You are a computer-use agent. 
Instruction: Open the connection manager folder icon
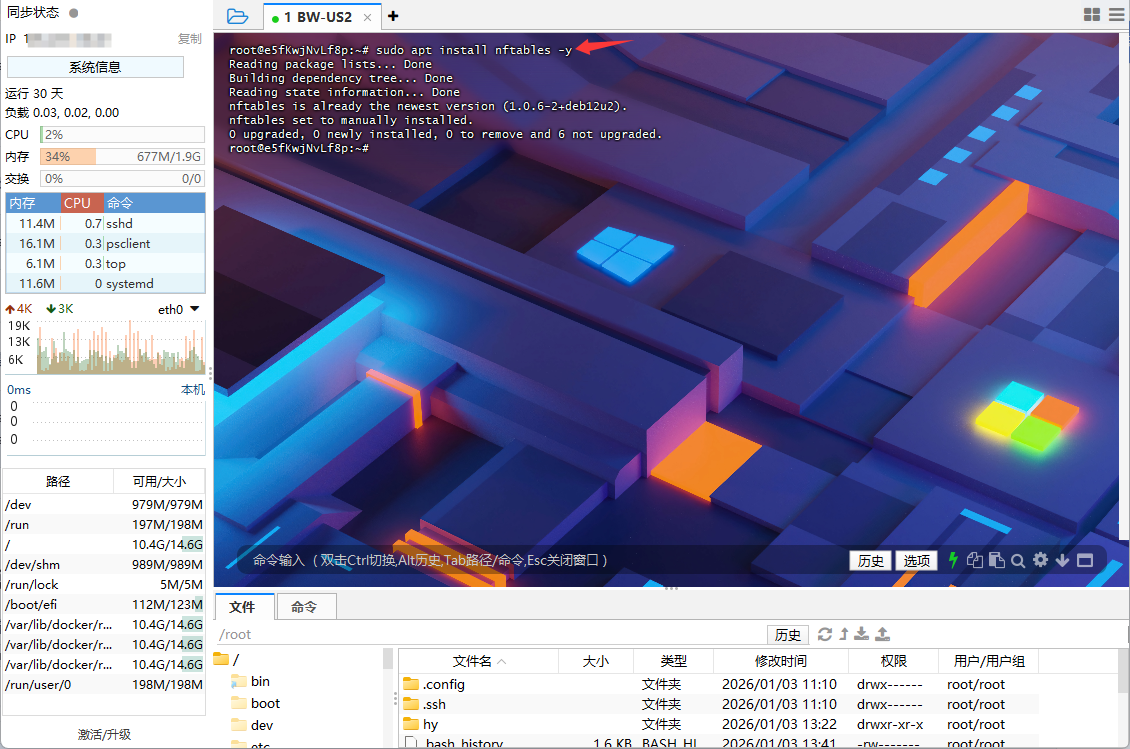pos(237,16)
